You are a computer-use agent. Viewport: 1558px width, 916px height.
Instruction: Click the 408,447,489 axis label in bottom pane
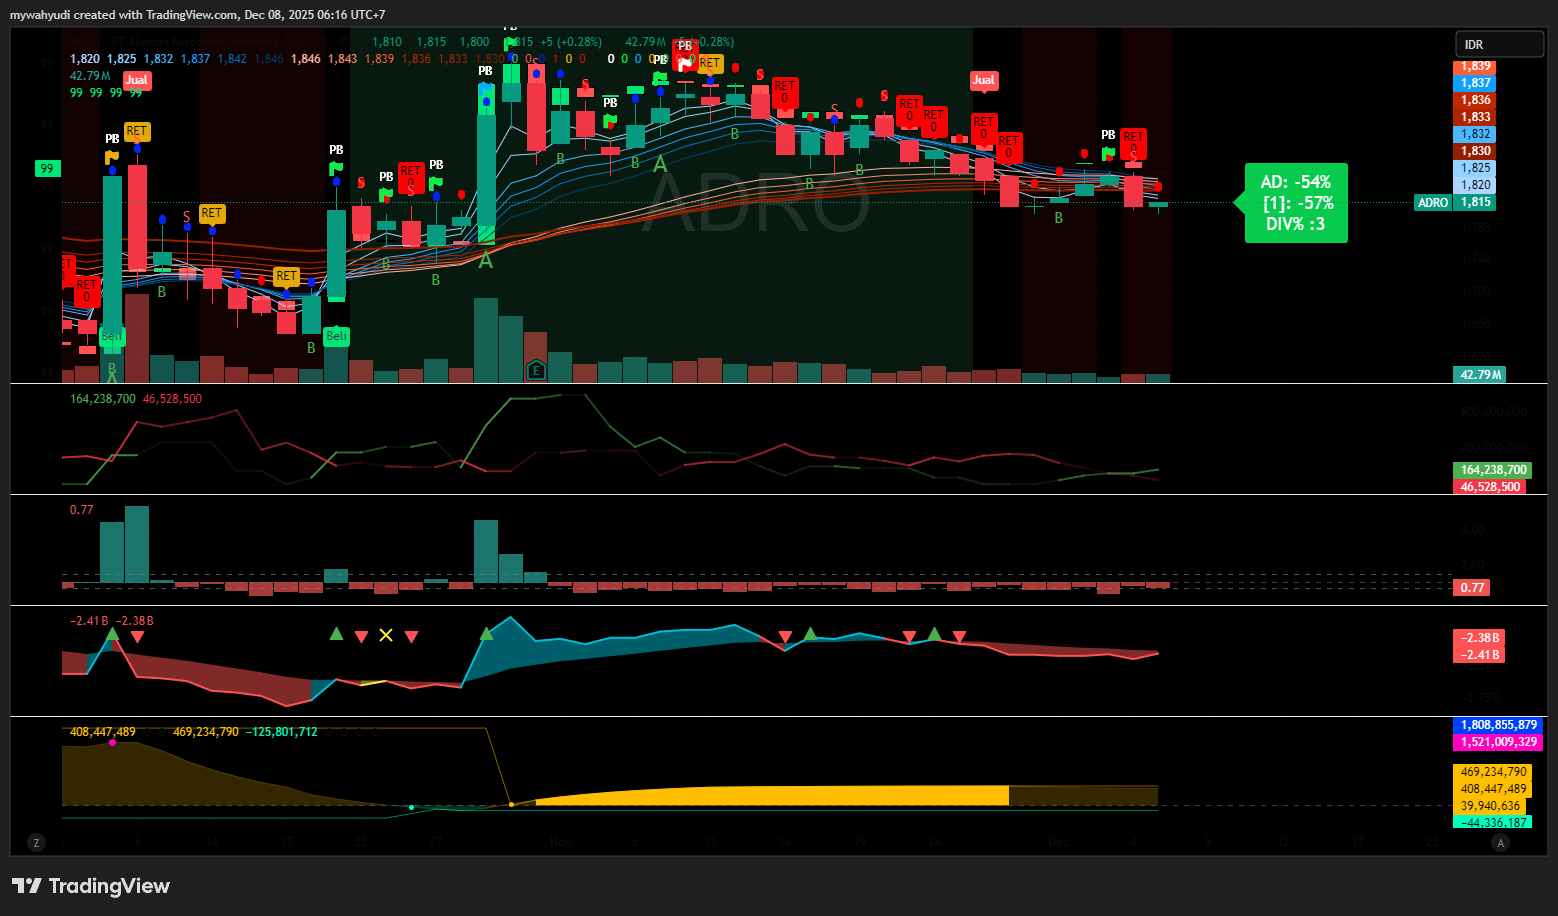pos(1494,789)
